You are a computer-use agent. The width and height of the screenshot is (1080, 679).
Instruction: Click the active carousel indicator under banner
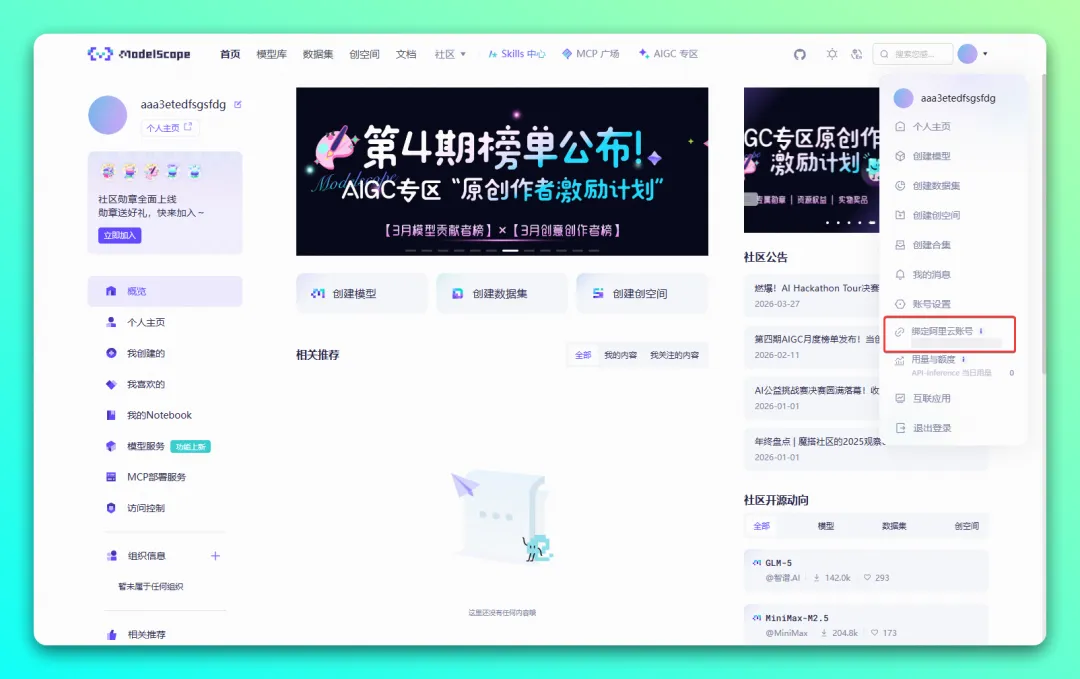510,251
